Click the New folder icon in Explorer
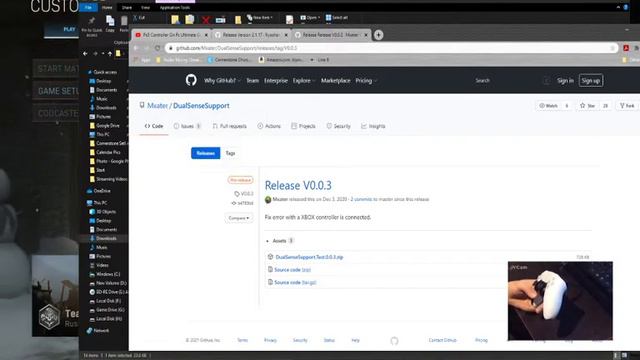Screen dimensions: 640x360 [238, 20]
